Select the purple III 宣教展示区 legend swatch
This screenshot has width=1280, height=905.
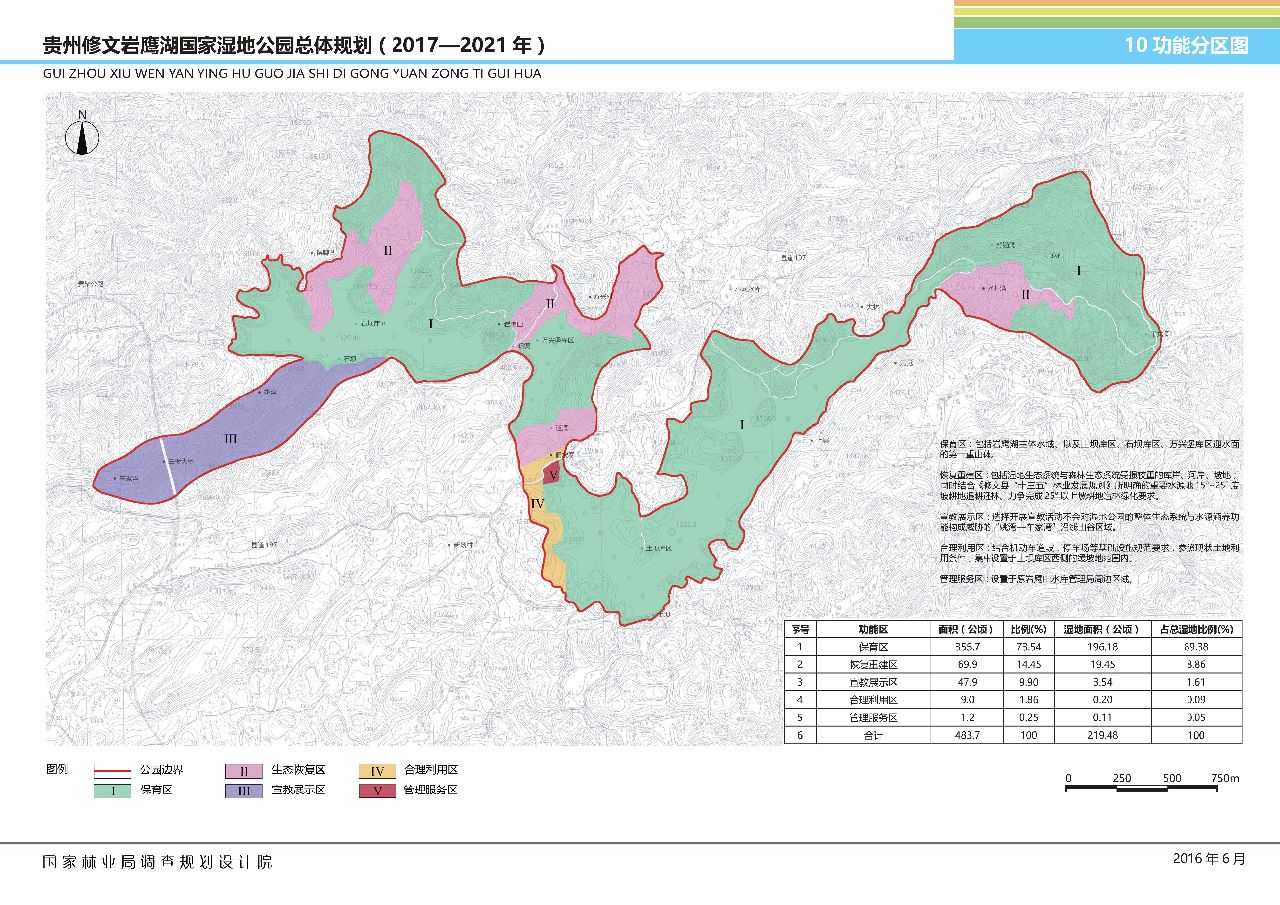pos(244,790)
